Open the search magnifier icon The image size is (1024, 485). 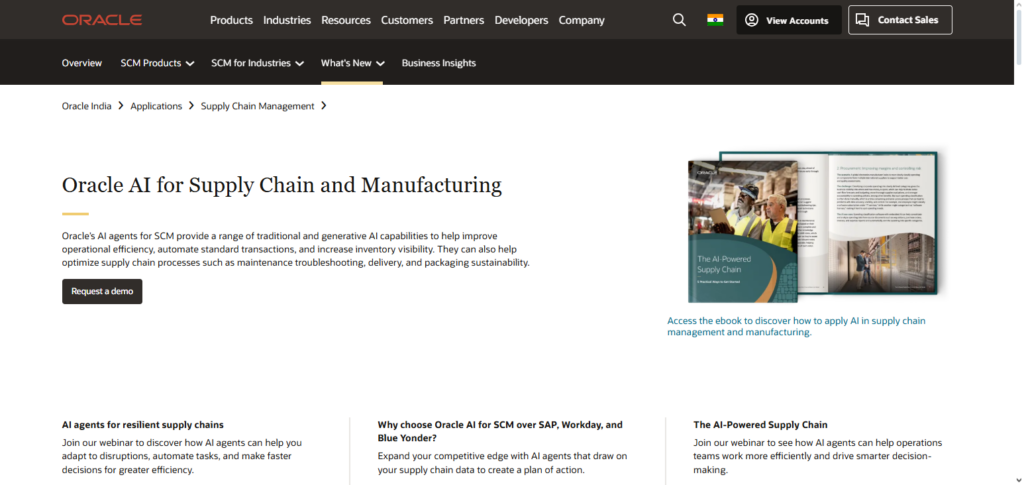(680, 20)
